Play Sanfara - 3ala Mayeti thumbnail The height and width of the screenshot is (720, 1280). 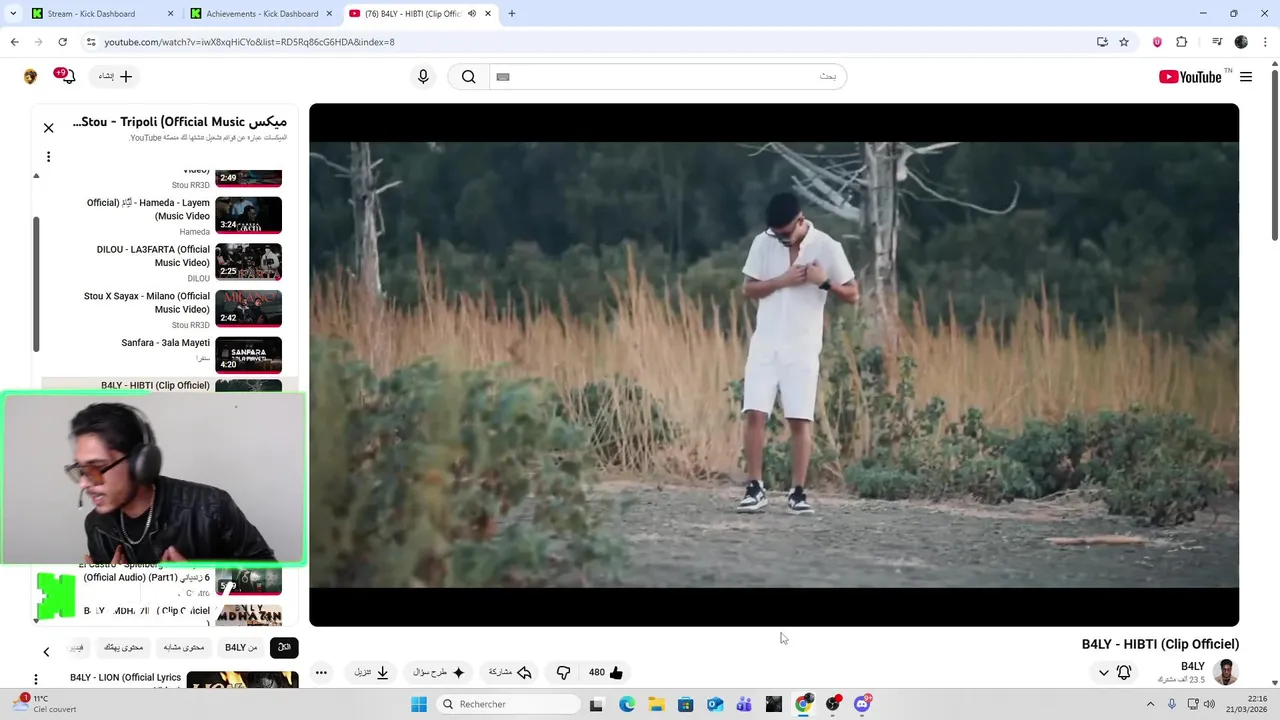point(249,355)
